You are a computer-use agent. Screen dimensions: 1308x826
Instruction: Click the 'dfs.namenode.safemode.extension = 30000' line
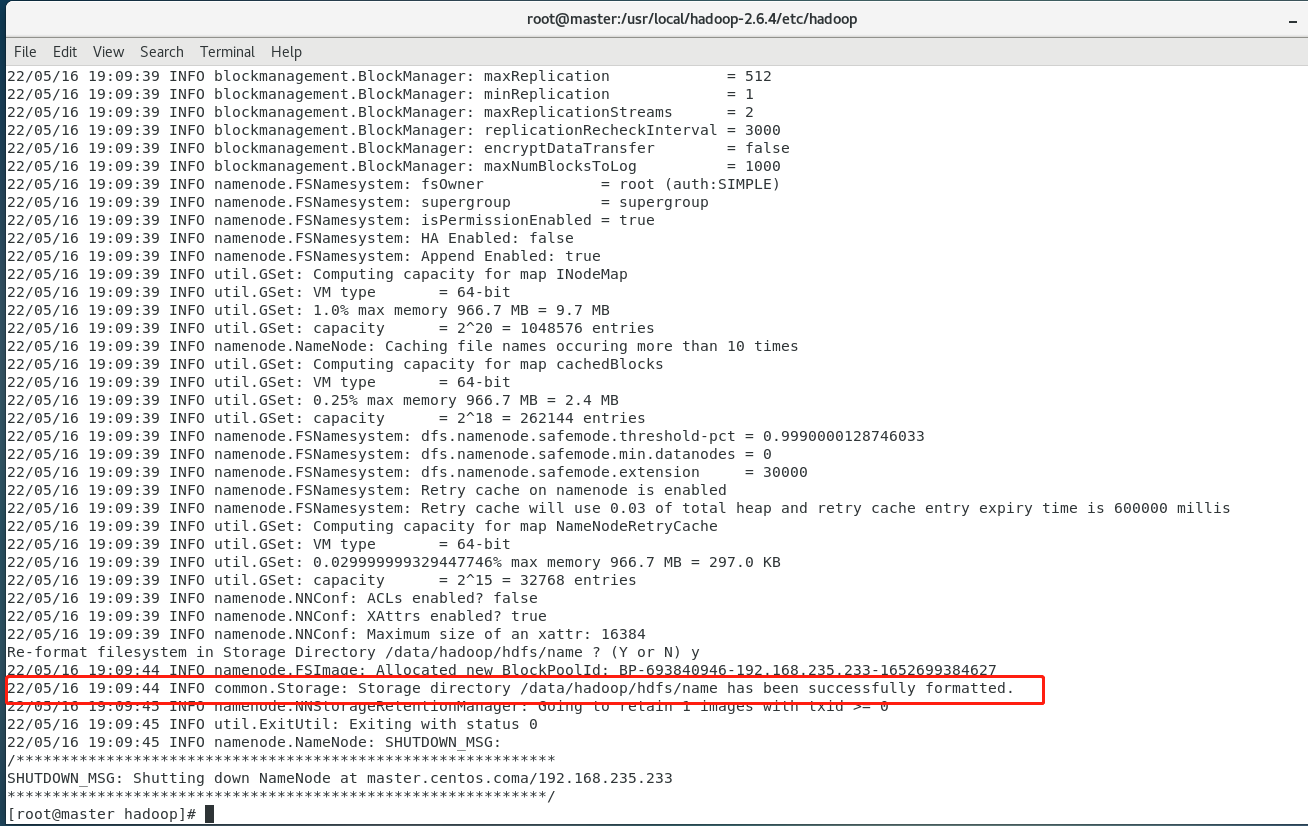407,472
